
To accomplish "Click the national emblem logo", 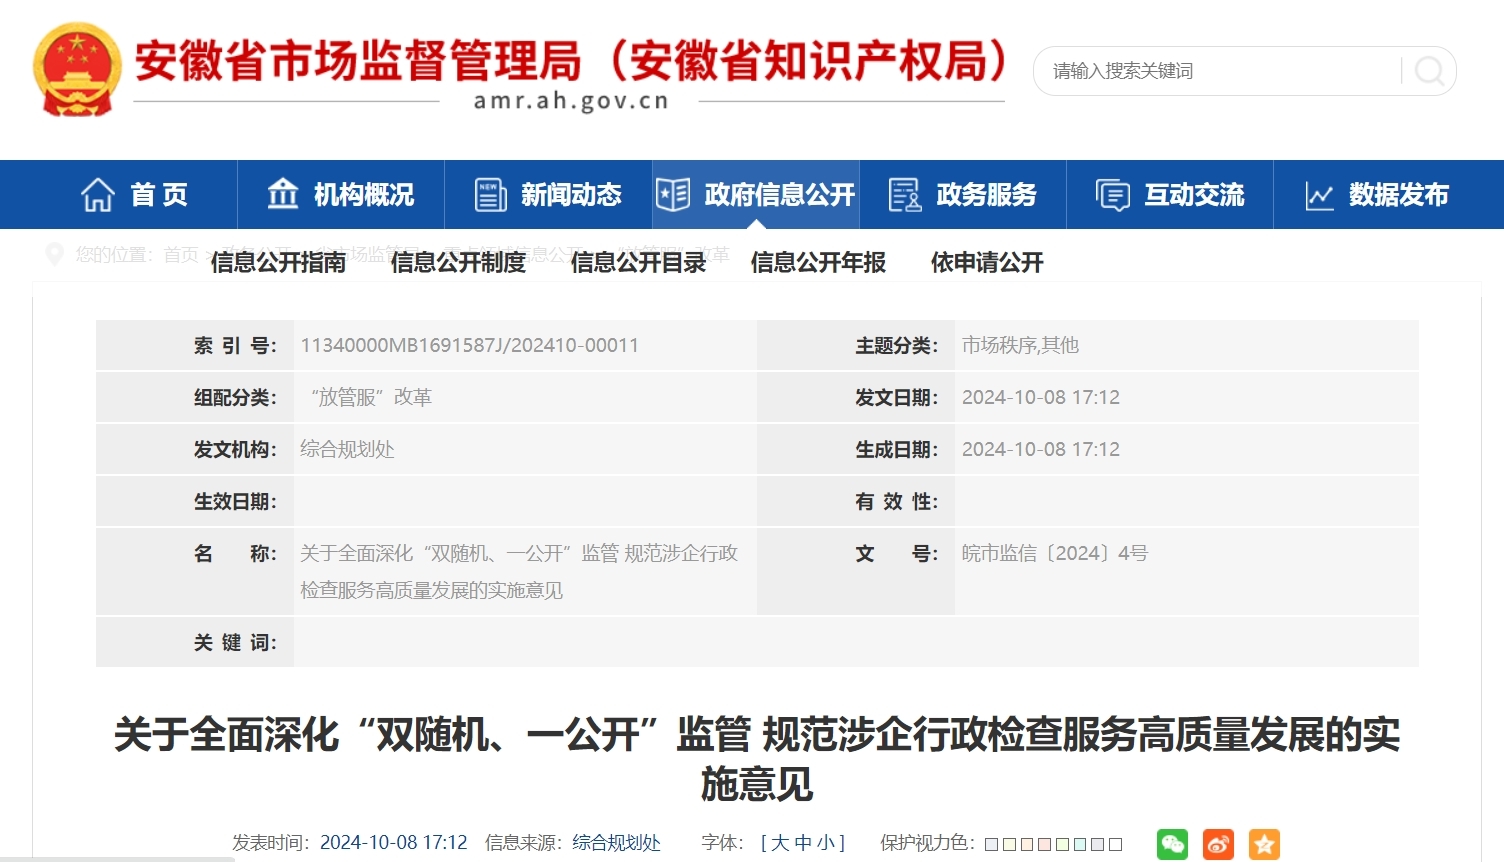I will click(x=77, y=70).
